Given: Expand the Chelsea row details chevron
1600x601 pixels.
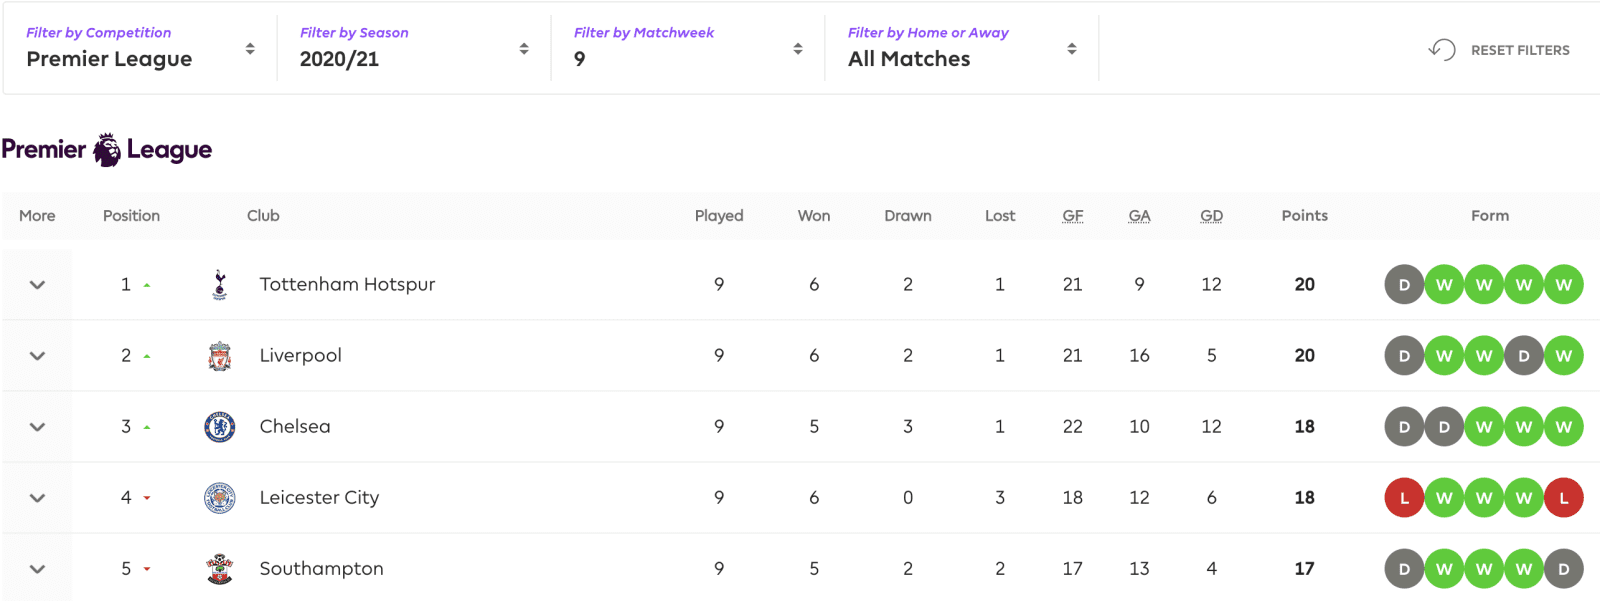Looking at the screenshot, I should point(37,427).
